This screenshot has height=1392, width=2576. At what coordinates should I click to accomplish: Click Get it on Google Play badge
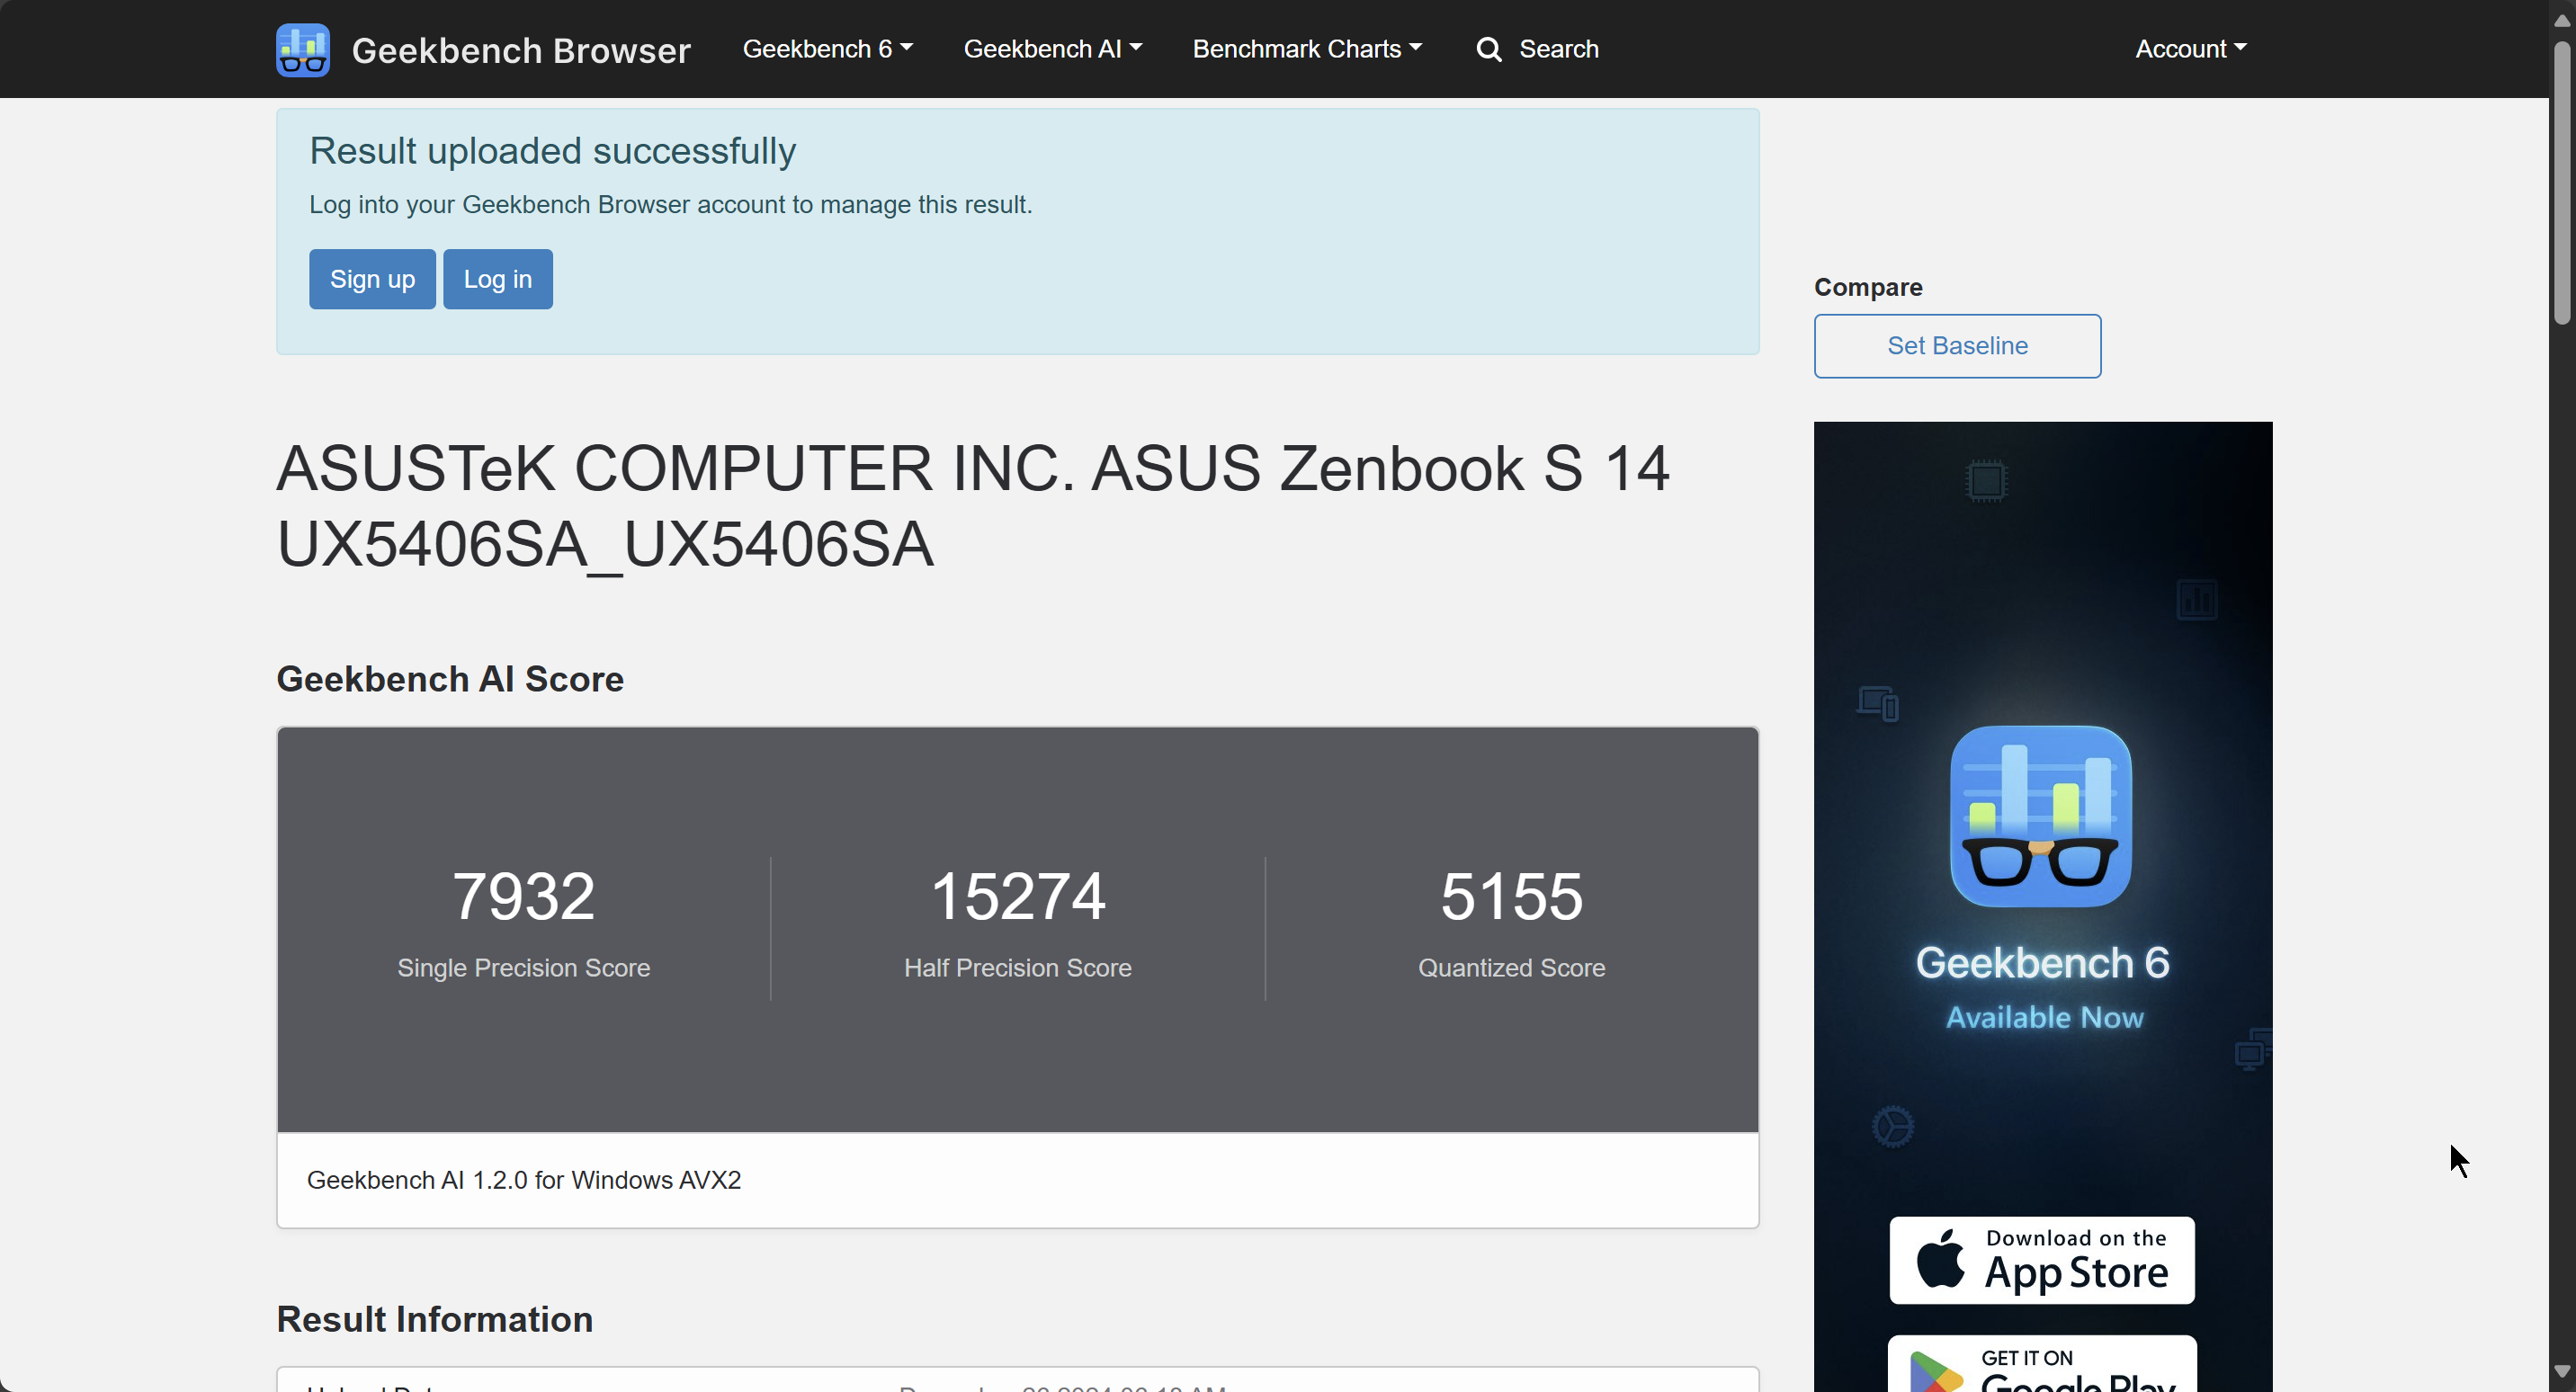pyautogui.click(x=2041, y=1364)
